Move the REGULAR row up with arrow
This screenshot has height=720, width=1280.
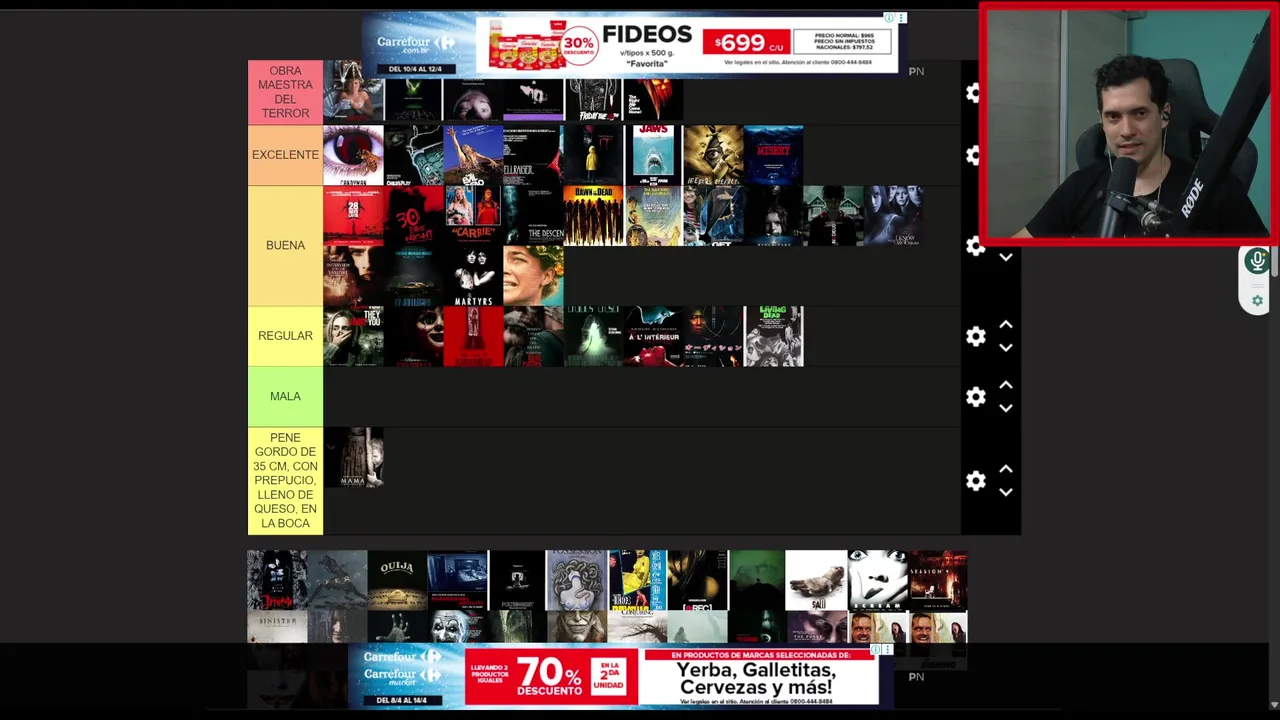click(x=1006, y=325)
